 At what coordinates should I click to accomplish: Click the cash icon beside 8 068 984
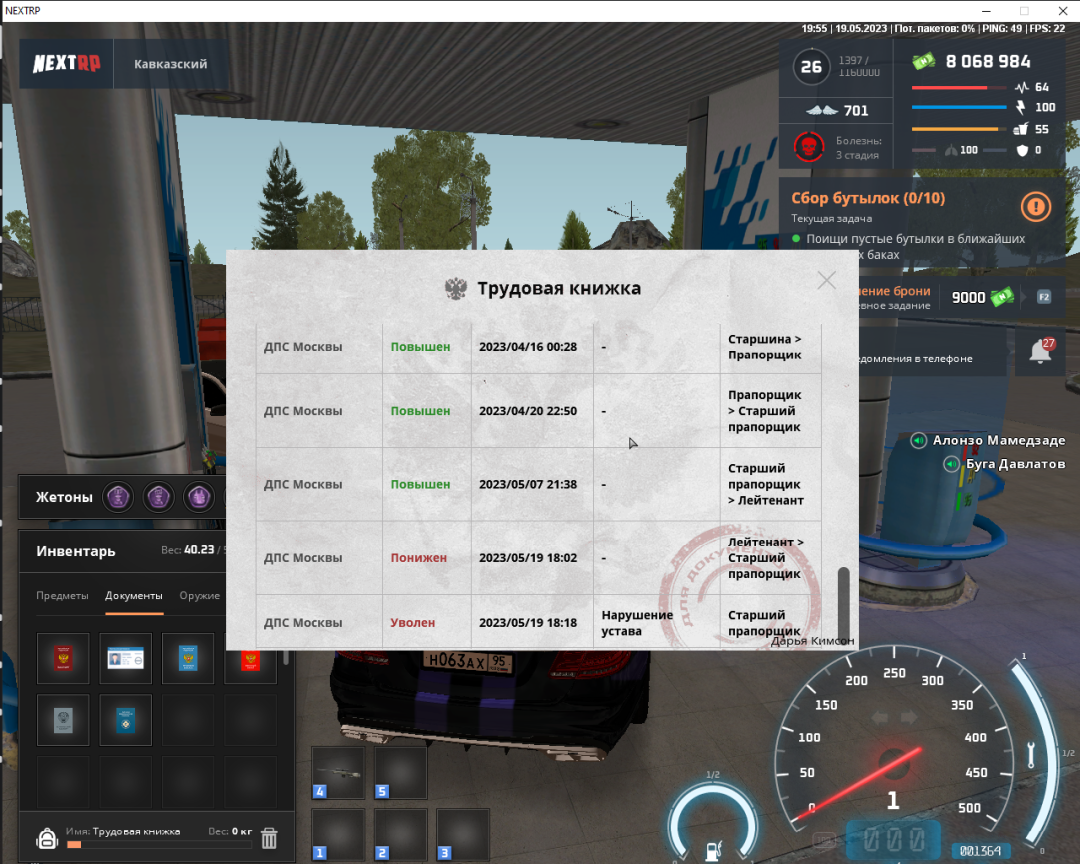pyautogui.click(x=924, y=61)
